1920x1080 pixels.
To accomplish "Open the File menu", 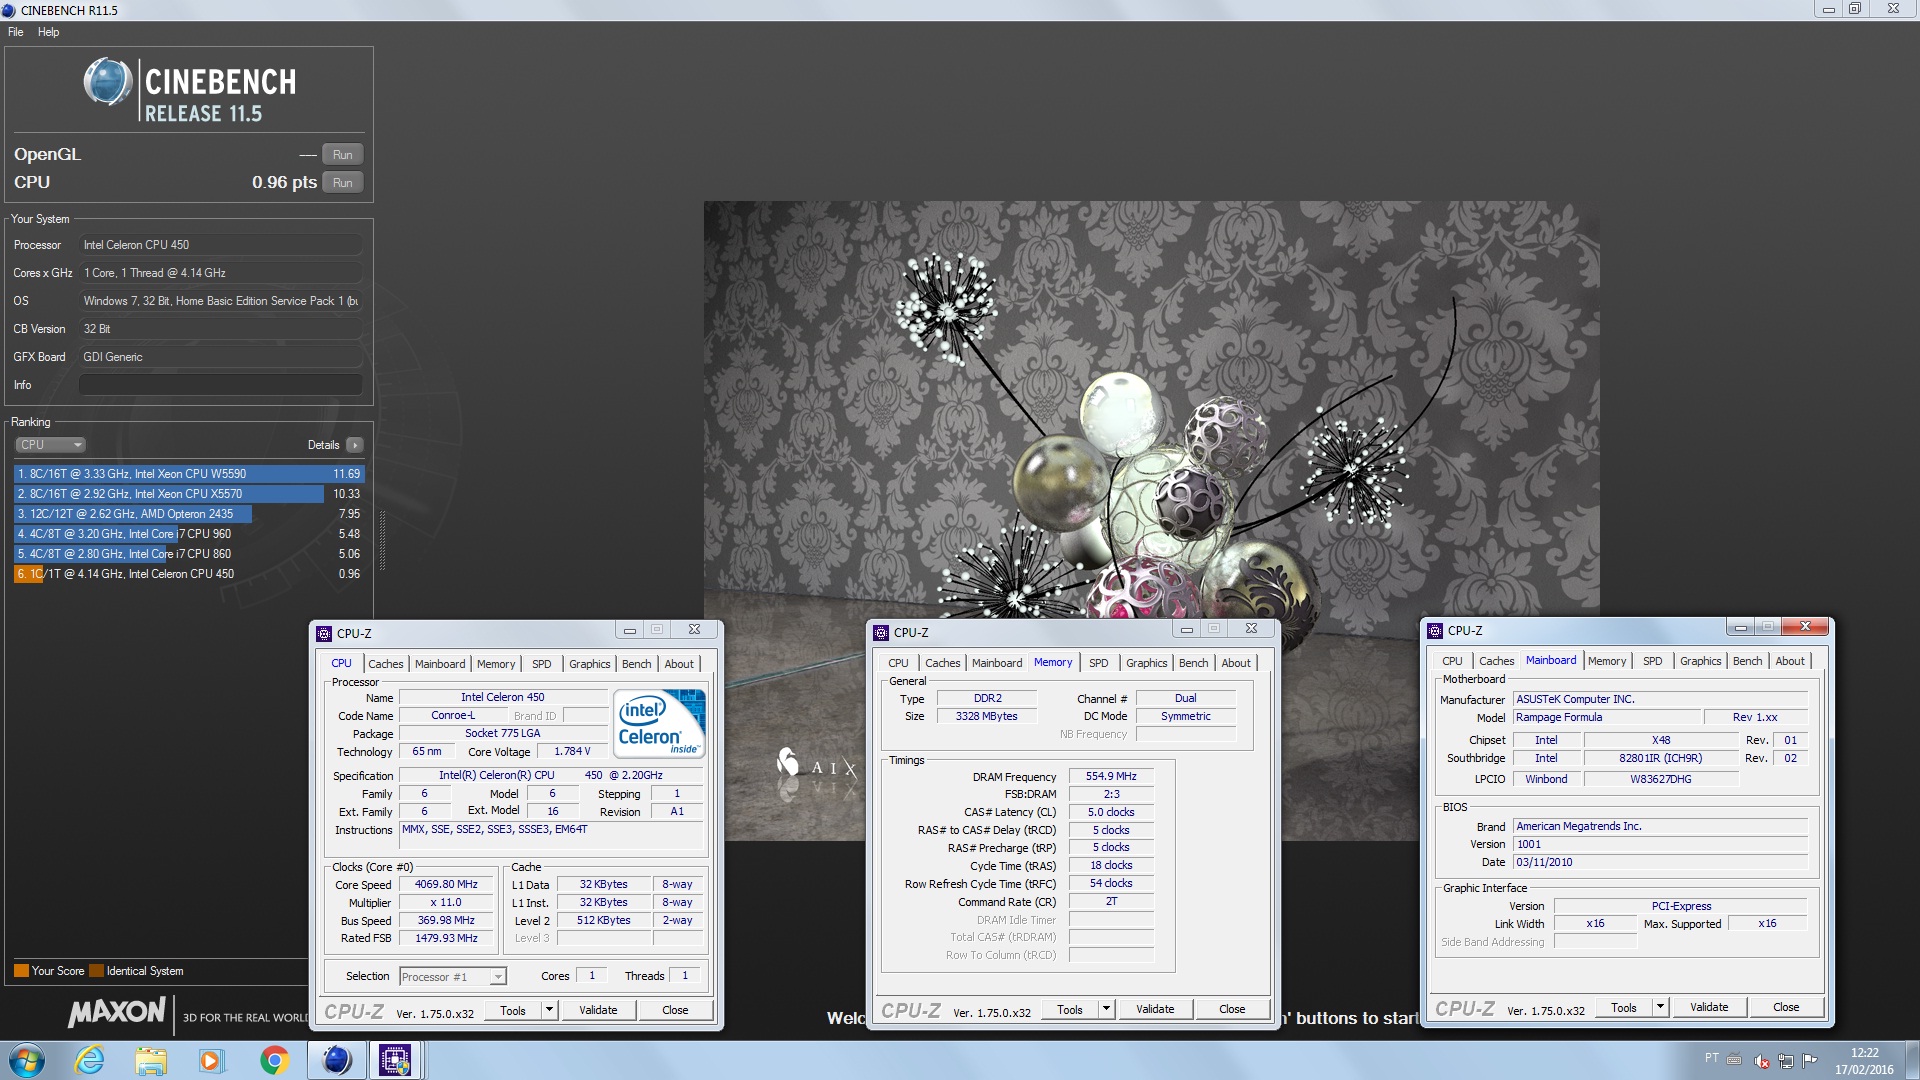I will tap(16, 32).
